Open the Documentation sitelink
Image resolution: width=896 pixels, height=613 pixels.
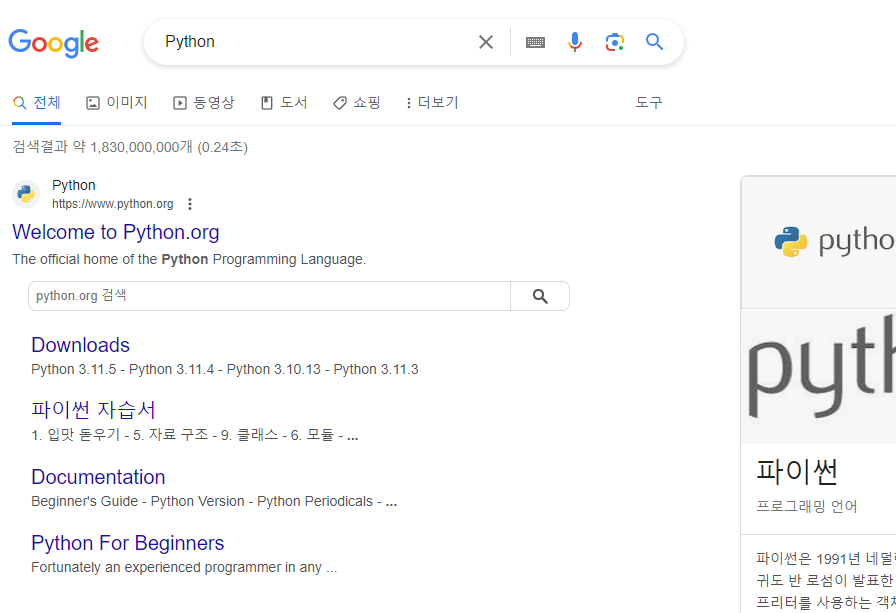coord(98,477)
